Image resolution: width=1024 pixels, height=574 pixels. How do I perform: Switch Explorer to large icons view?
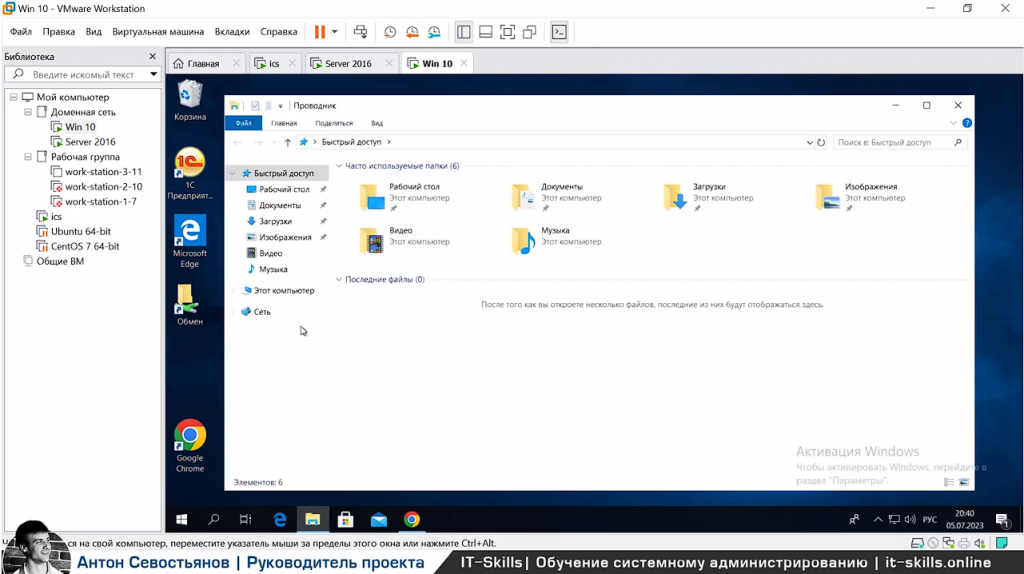964,482
